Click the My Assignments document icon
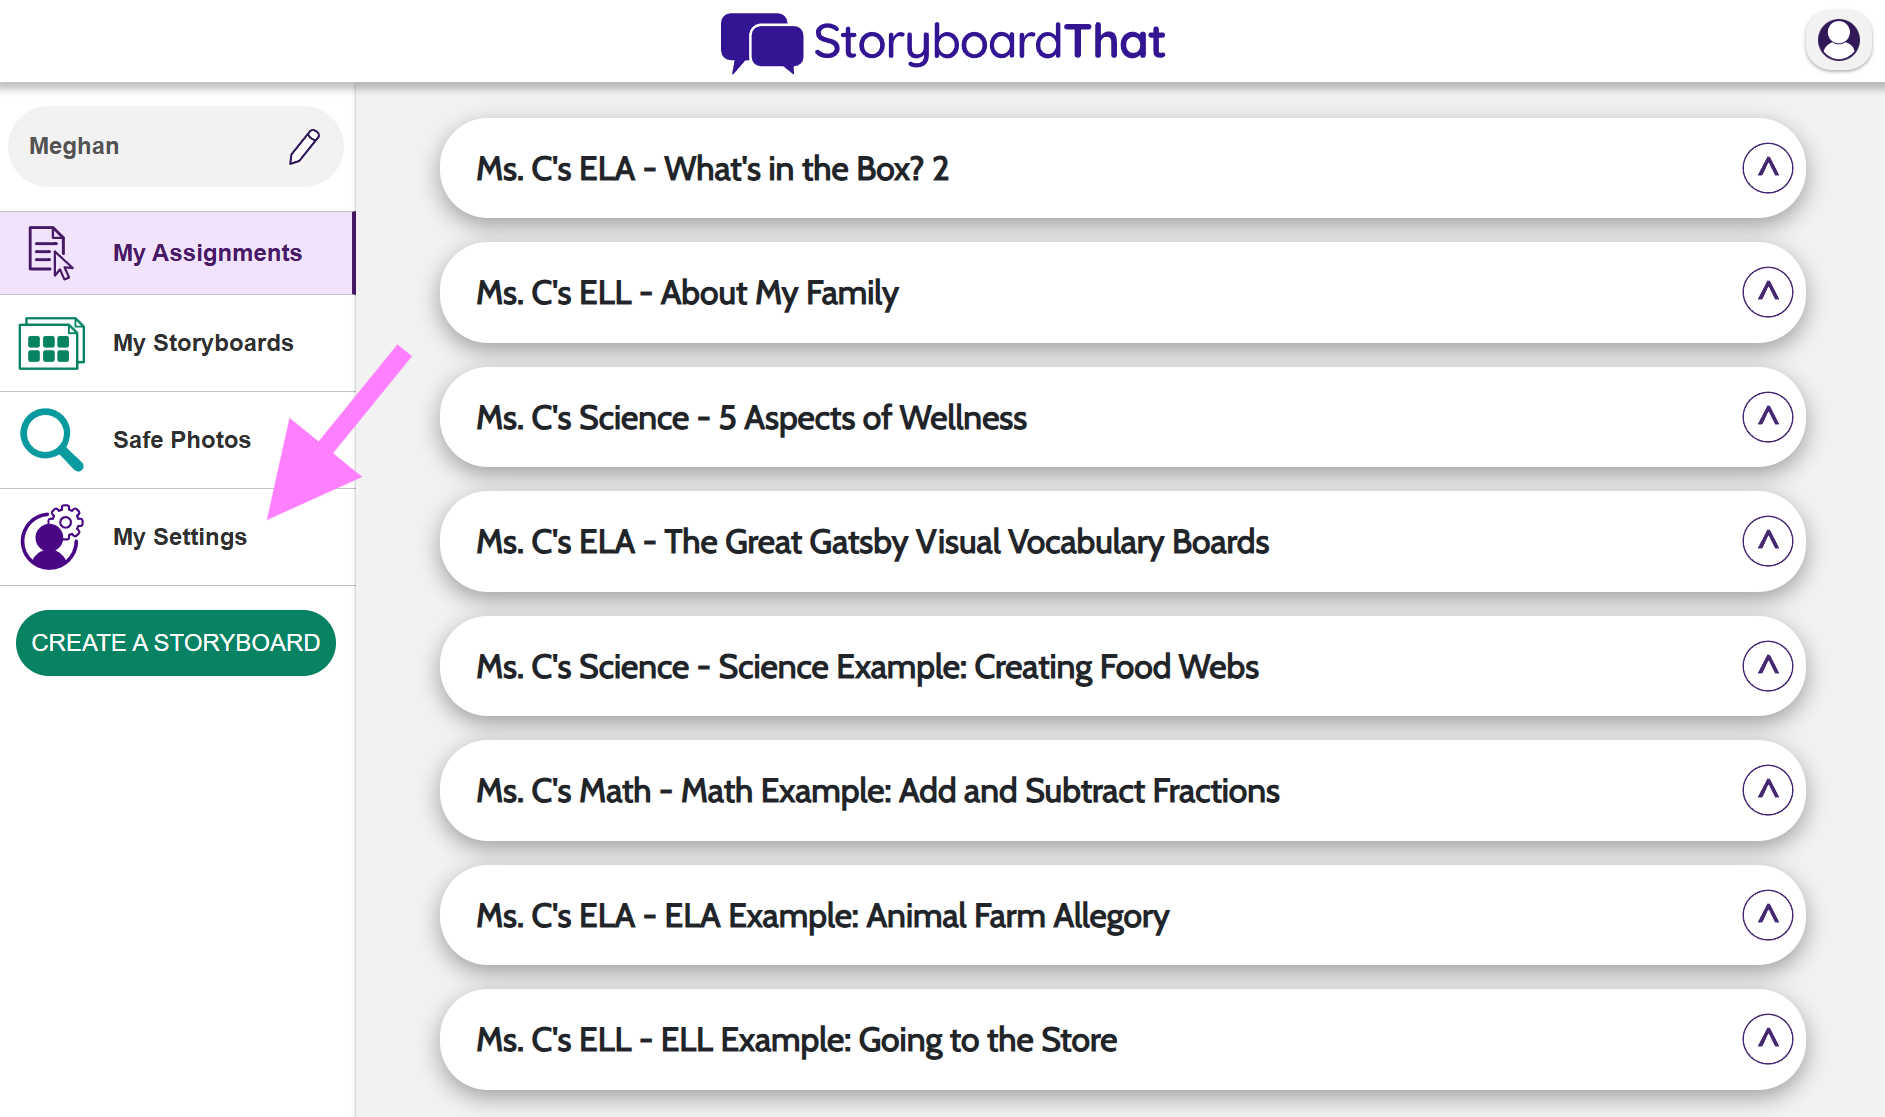The width and height of the screenshot is (1885, 1117). [50, 253]
